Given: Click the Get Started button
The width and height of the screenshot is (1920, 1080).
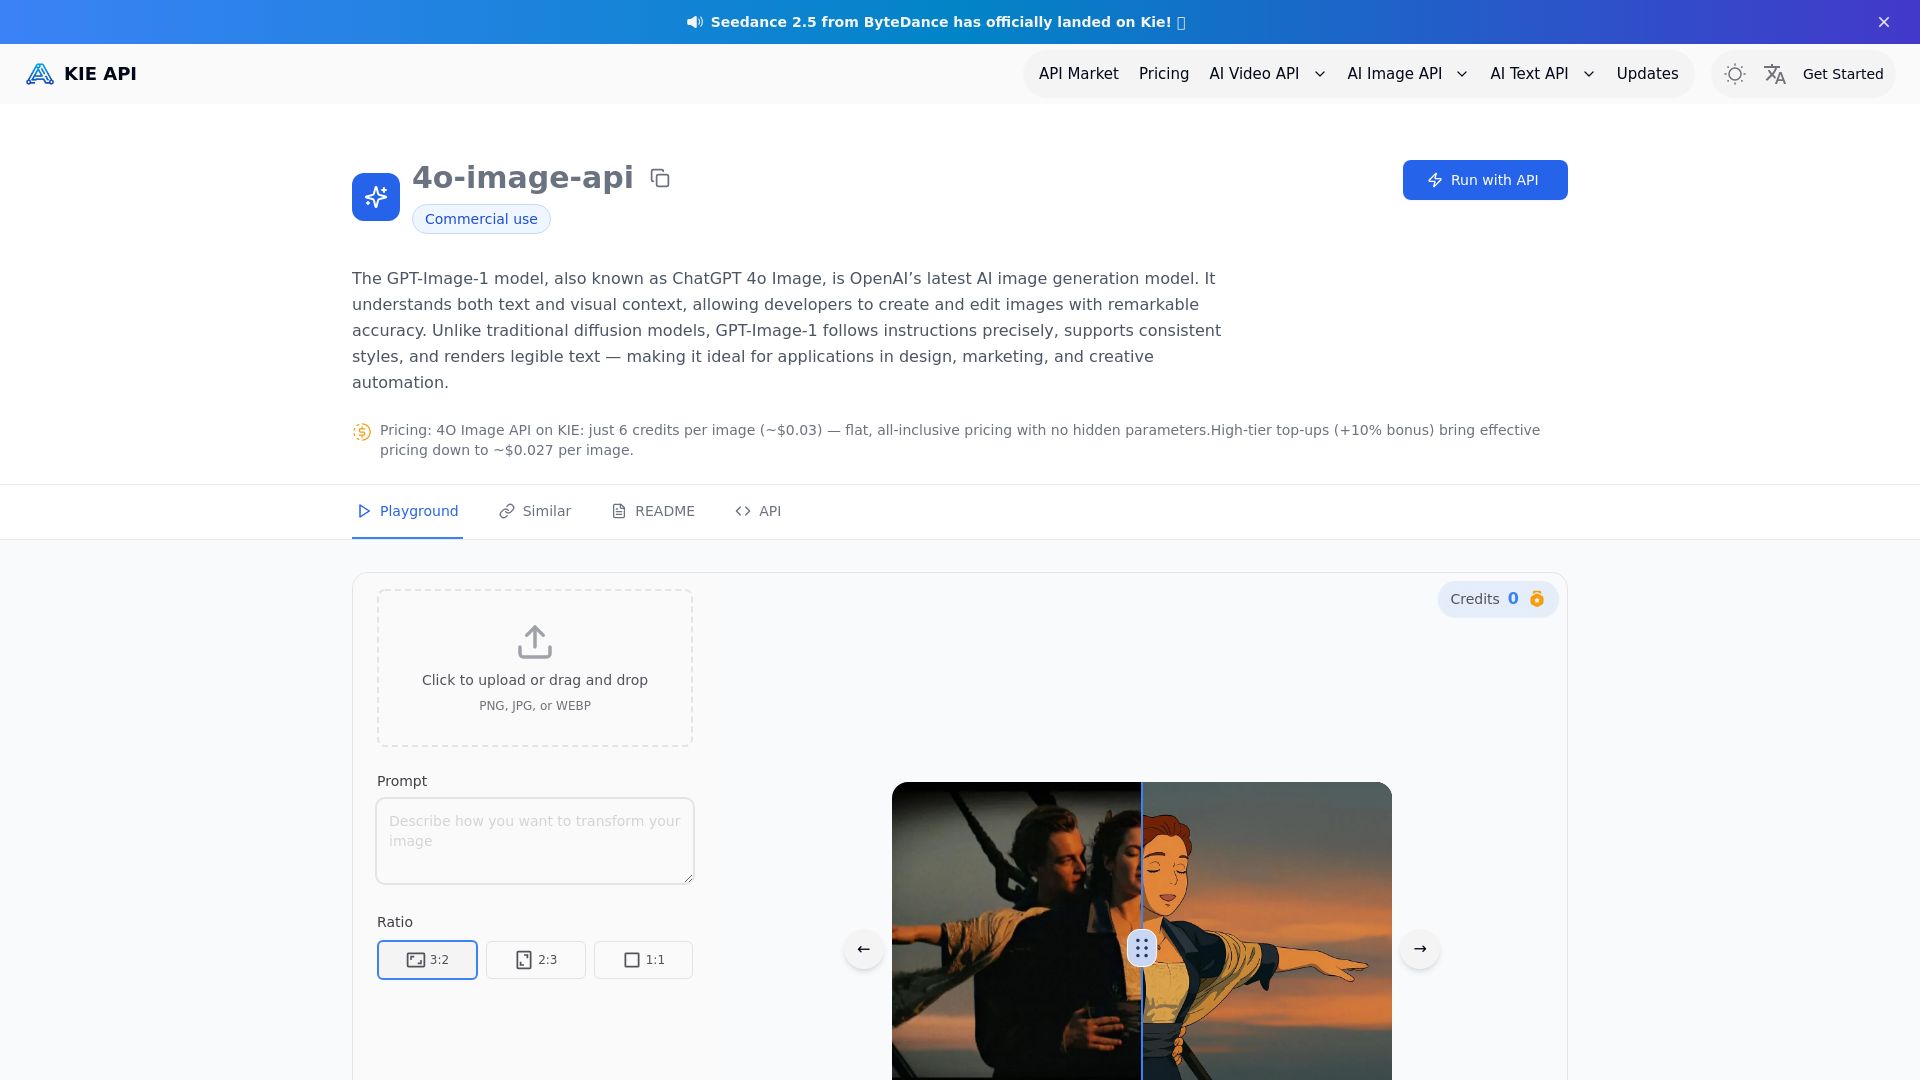Looking at the screenshot, I should [x=1843, y=74].
